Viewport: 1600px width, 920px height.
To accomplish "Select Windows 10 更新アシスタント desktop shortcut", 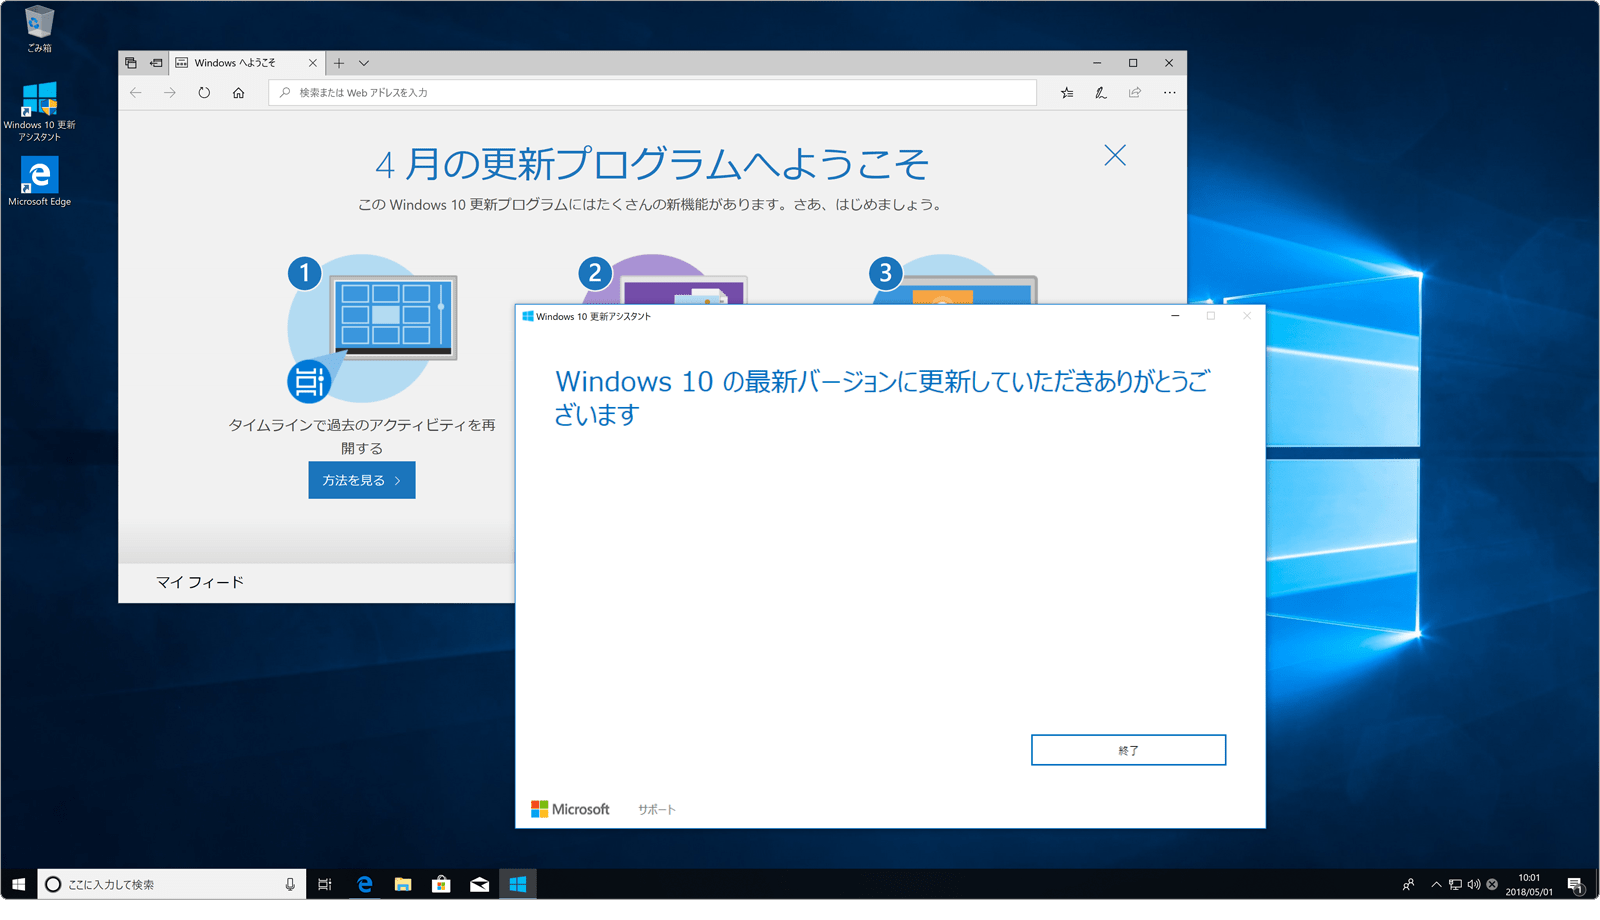I will click(x=39, y=111).
